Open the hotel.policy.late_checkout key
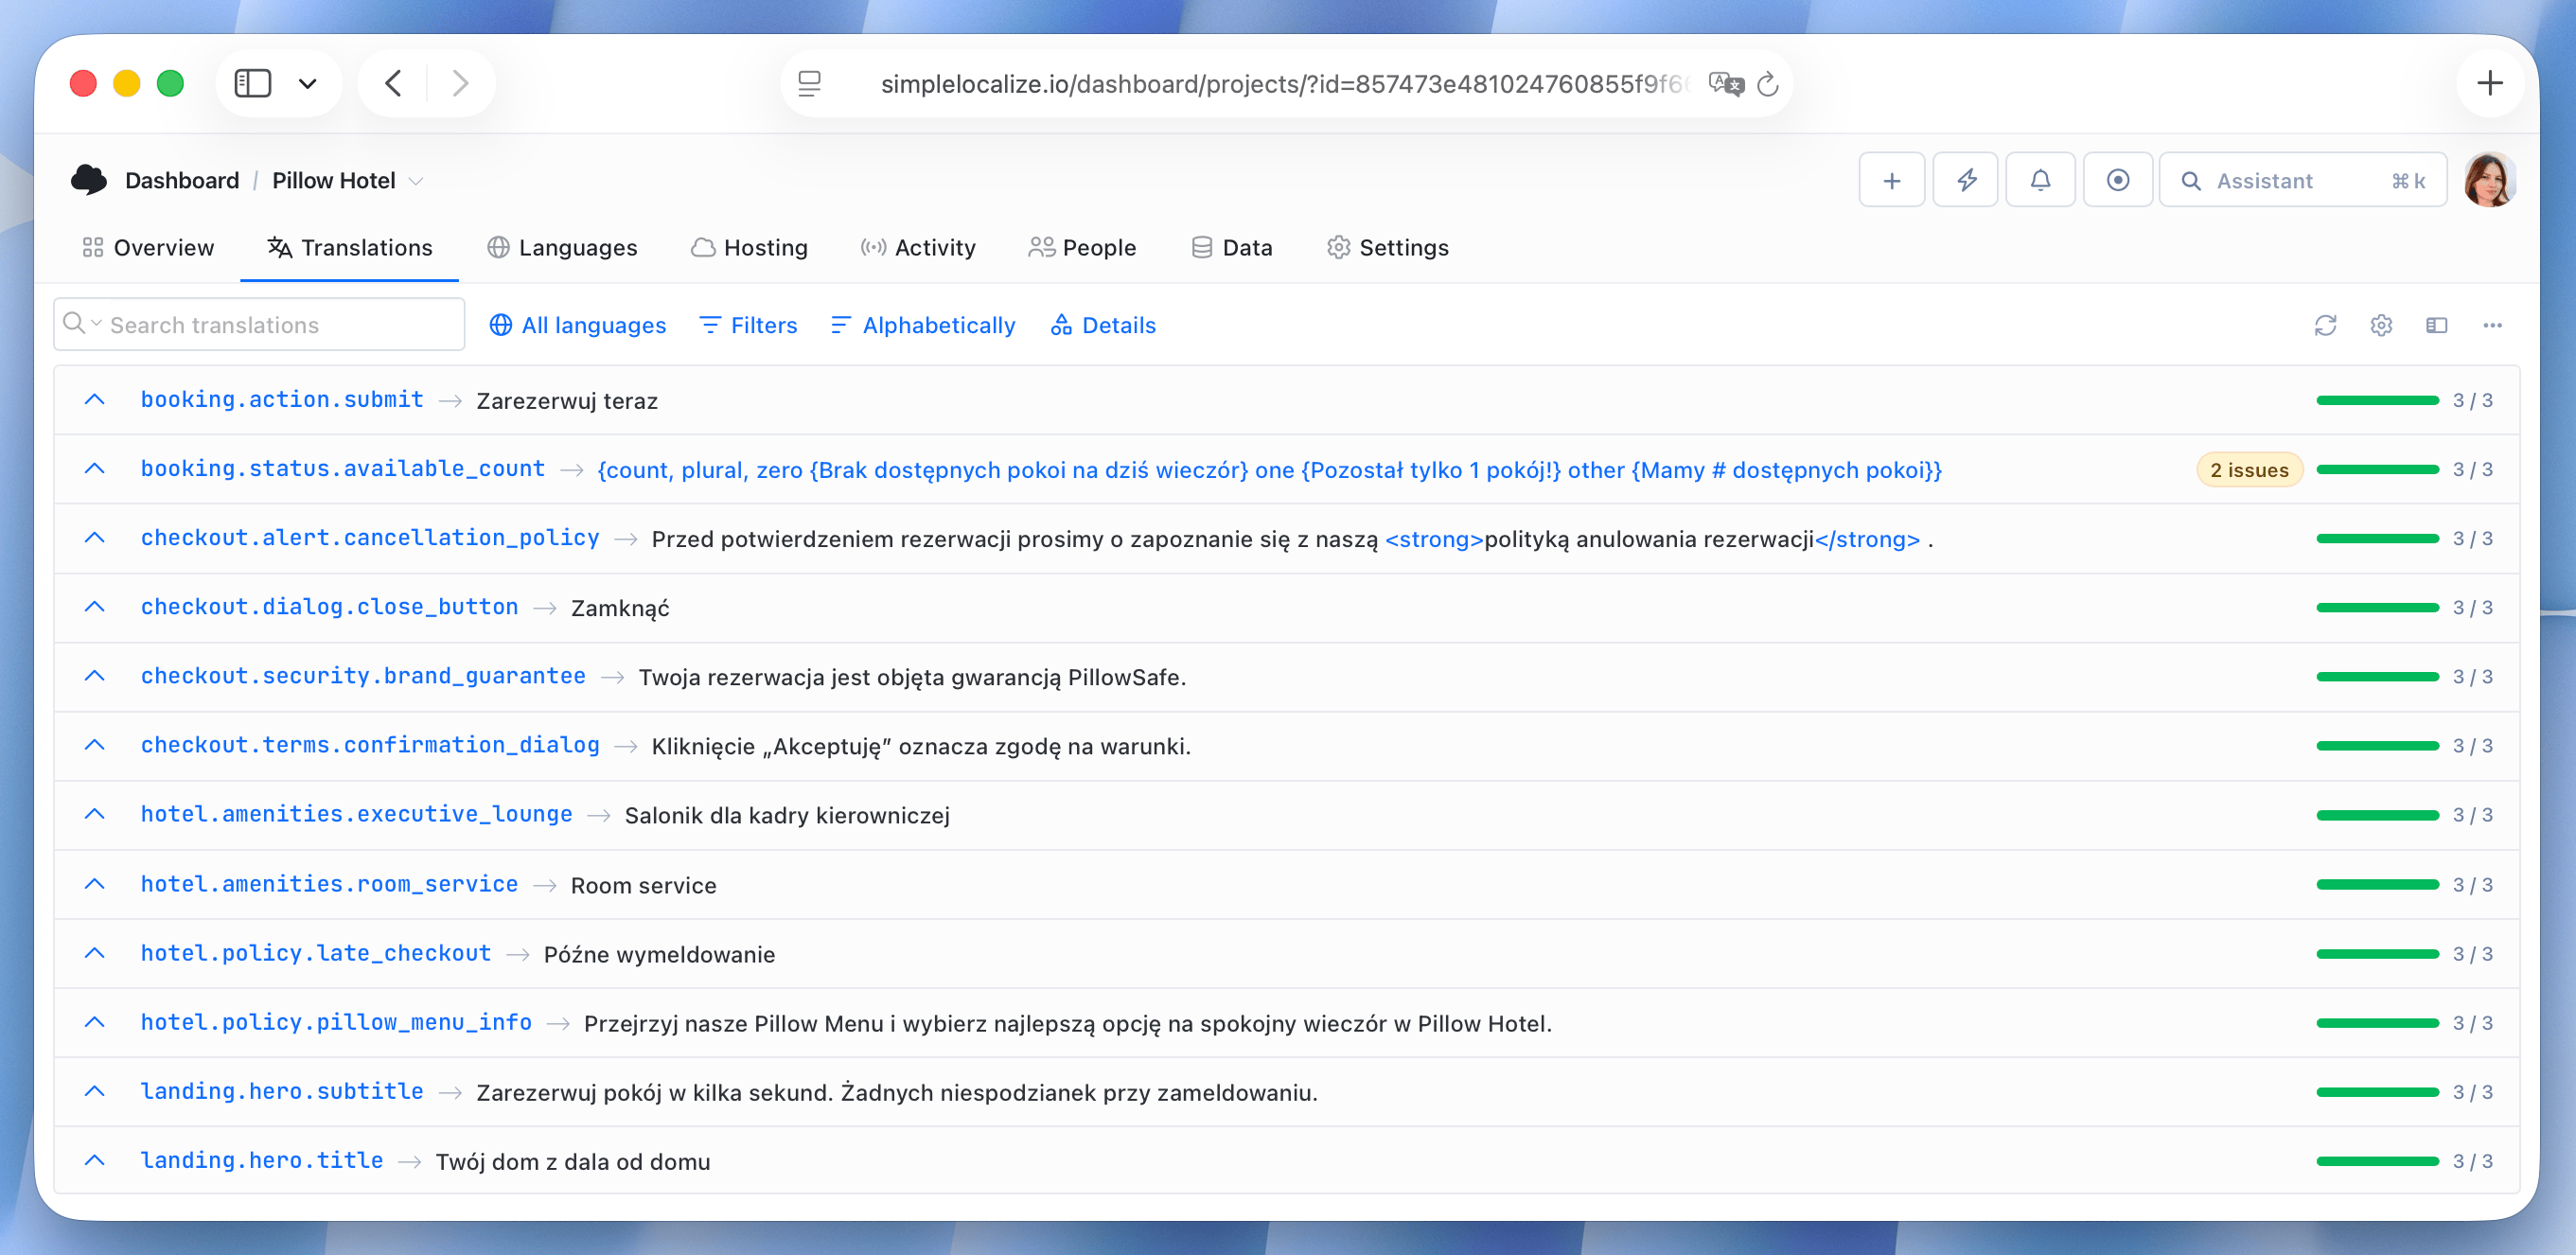The image size is (2576, 1255). [x=316, y=953]
